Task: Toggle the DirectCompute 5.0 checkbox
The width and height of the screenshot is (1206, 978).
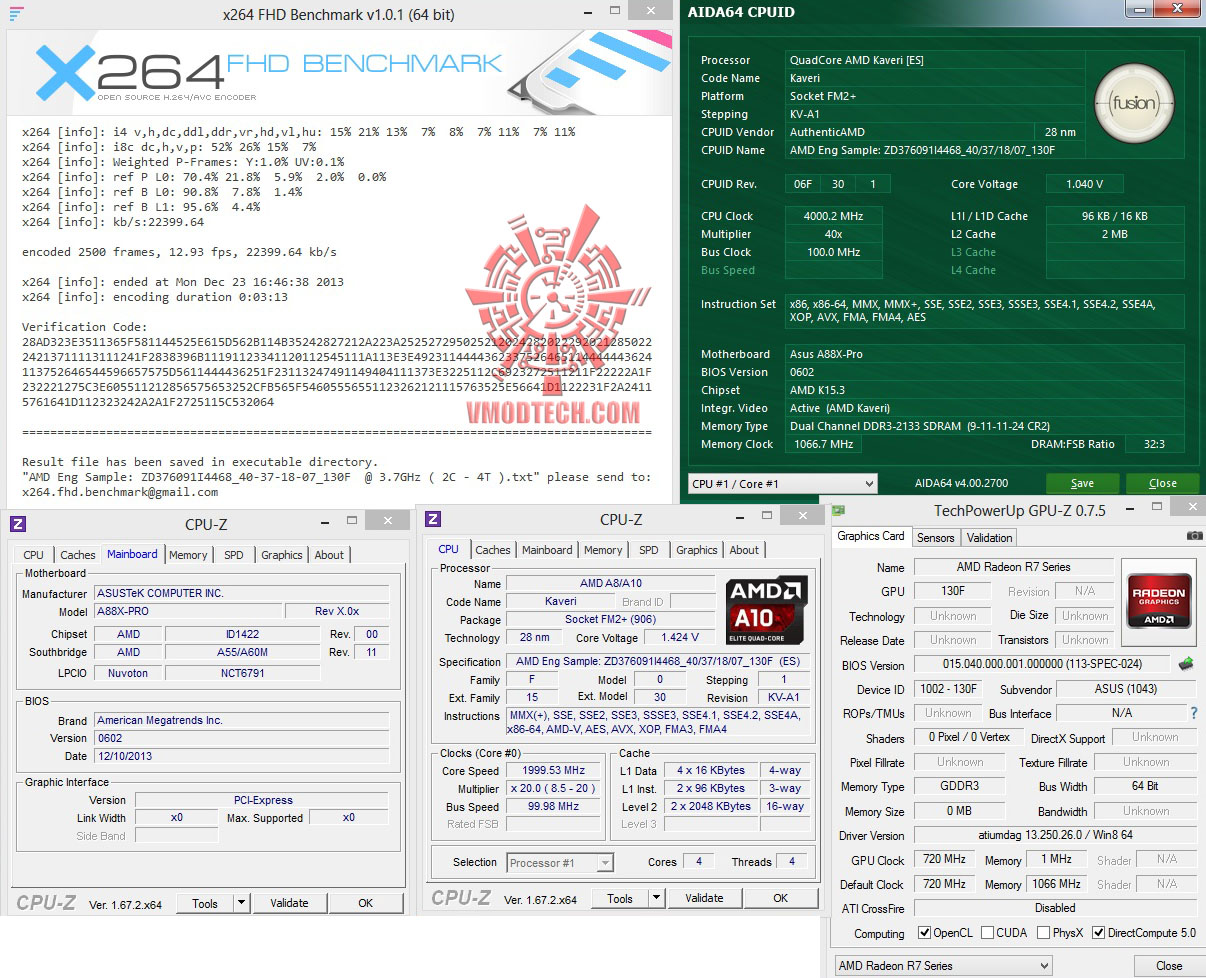Action: [1099, 933]
